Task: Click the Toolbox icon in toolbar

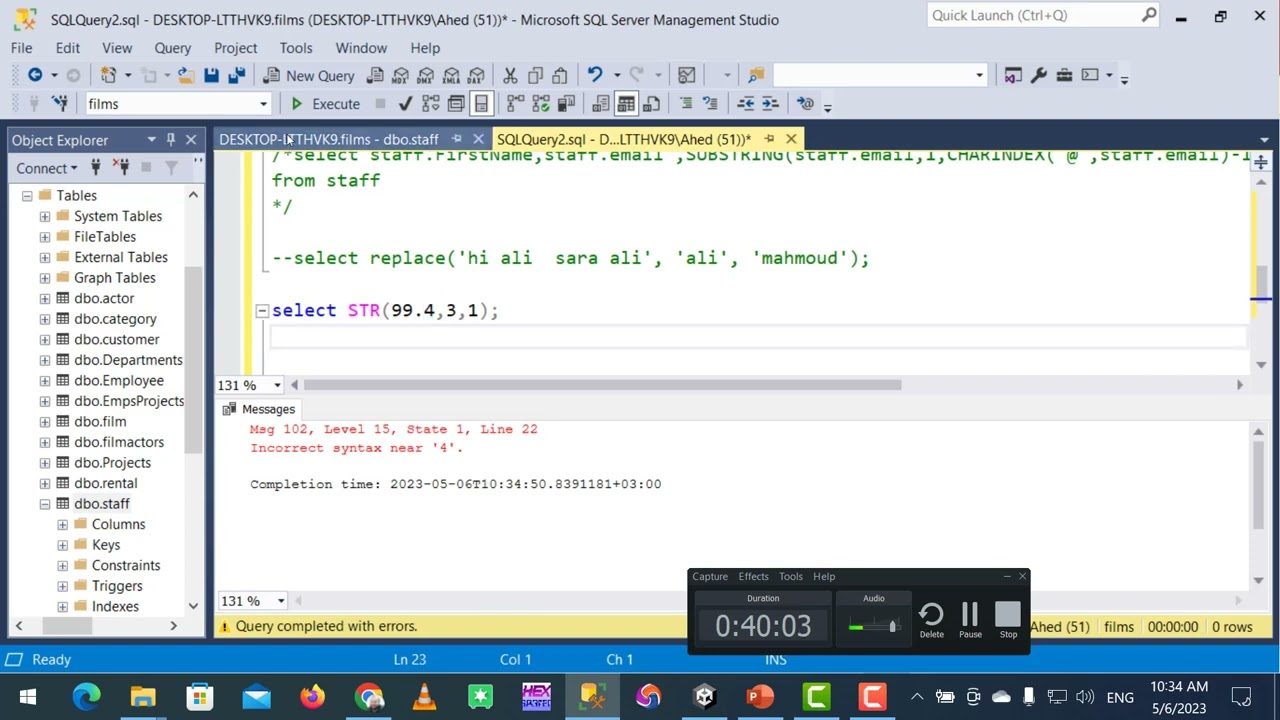Action: [x=1064, y=76]
